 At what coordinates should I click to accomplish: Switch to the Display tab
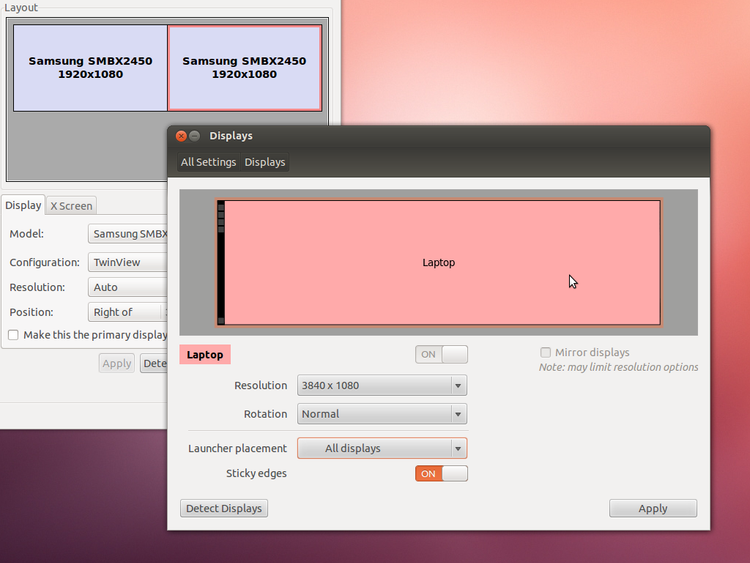[x=23, y=205]
